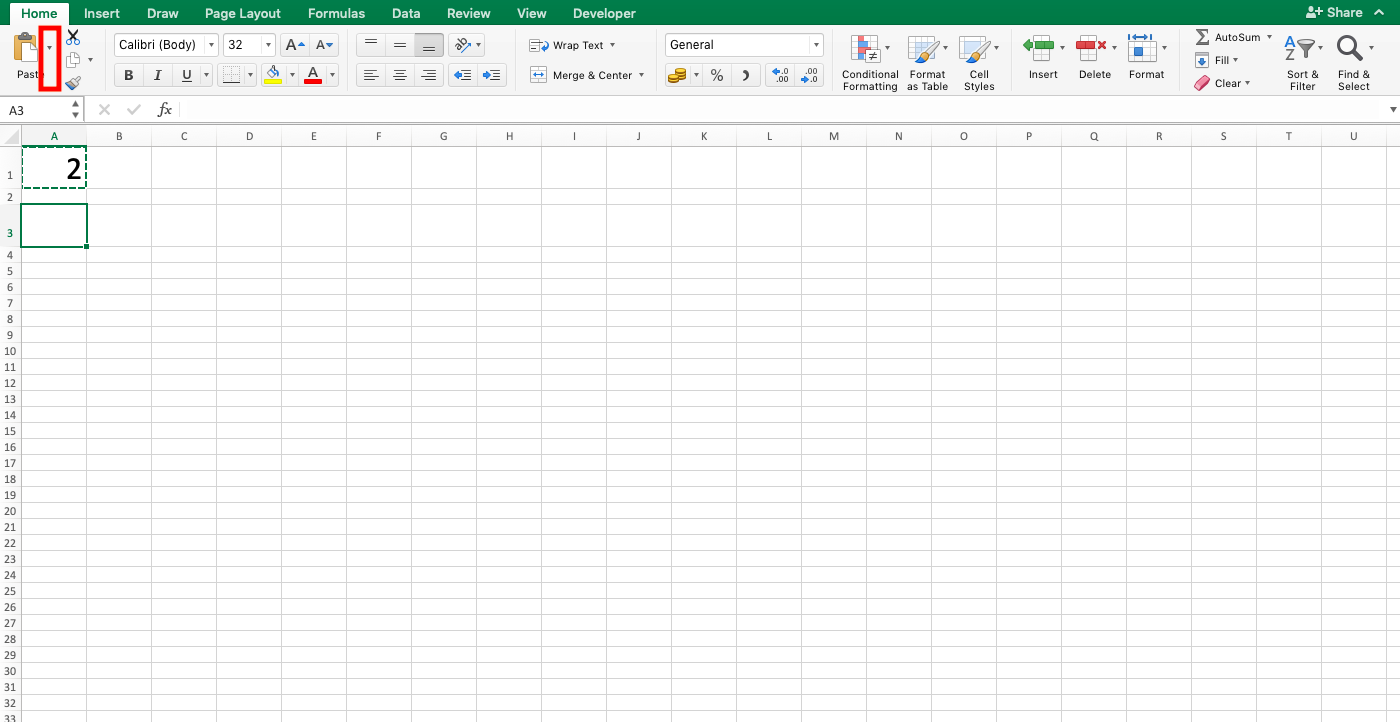Cut selection with the scissors icon
The height and width of the screenshot is (722, 1400).
click(x=73, y=37)
